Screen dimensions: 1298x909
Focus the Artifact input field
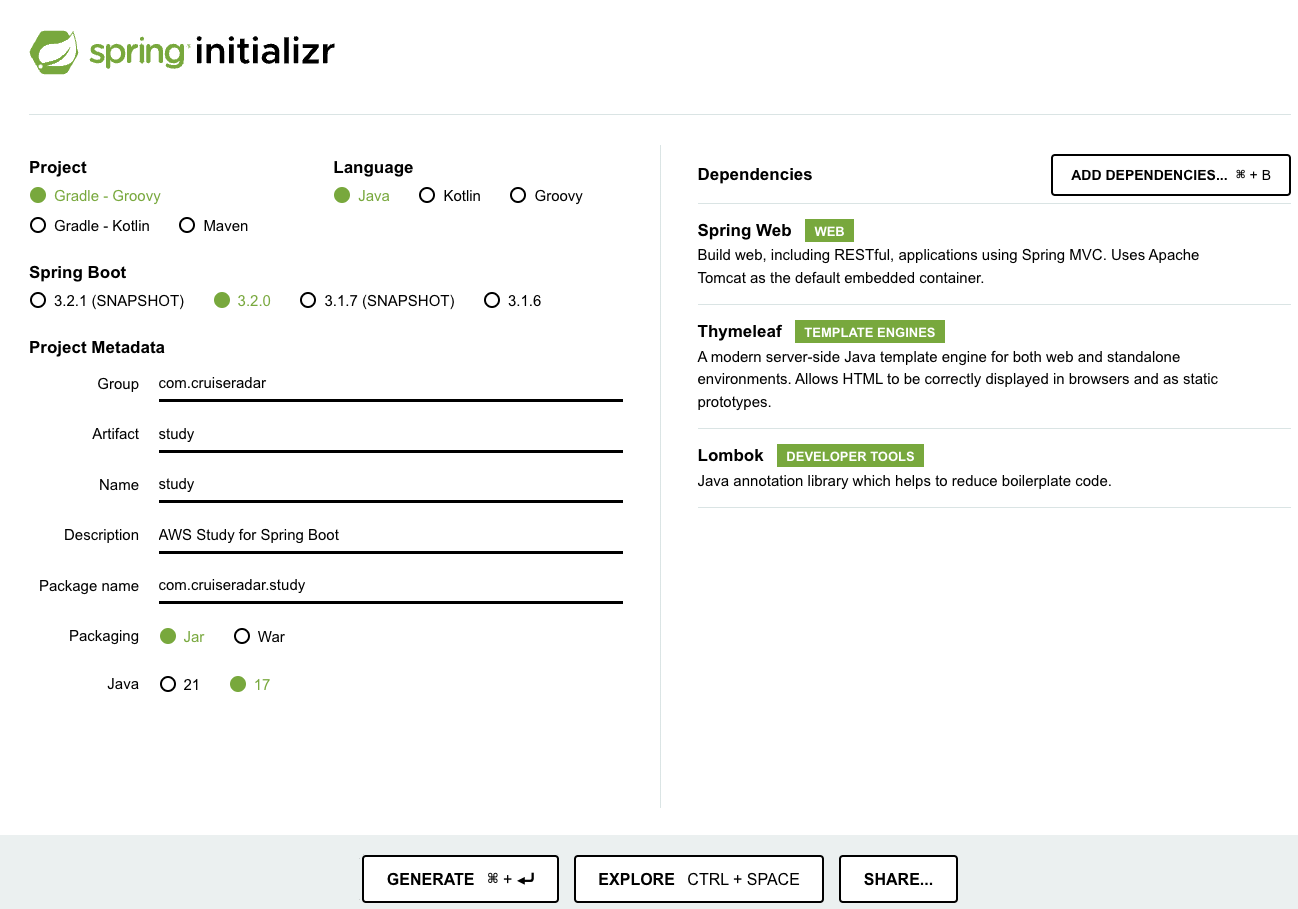(390, 435)
